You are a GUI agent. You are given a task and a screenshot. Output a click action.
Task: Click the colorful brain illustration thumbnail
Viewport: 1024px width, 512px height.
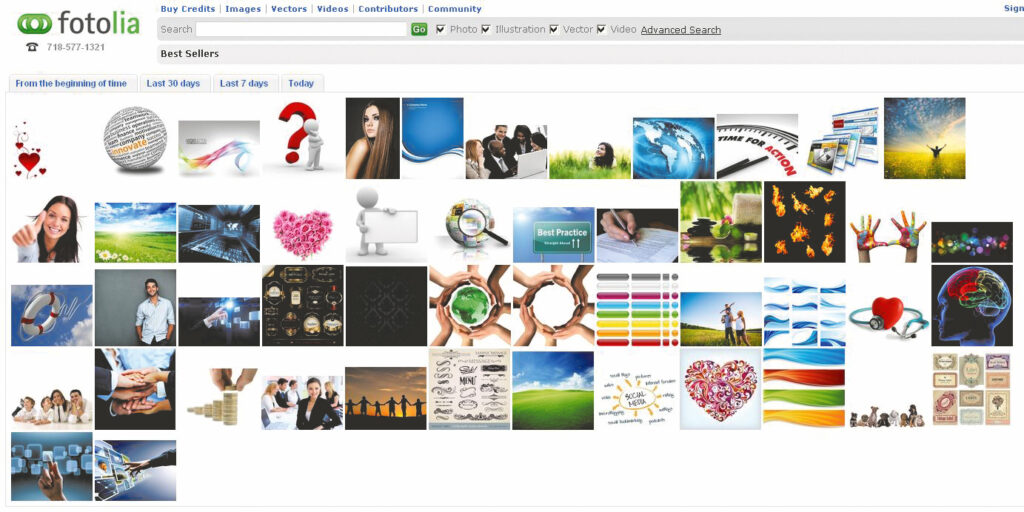[x=971, y=305]
